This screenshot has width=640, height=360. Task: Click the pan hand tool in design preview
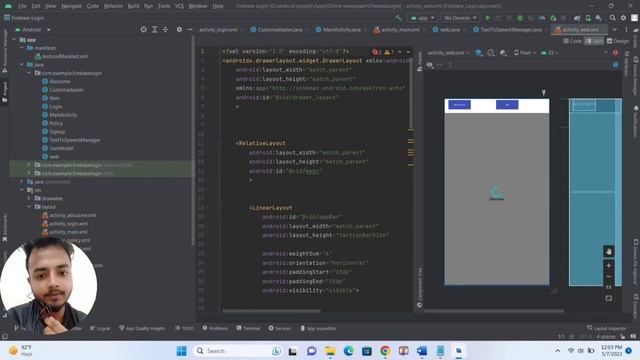609,251
